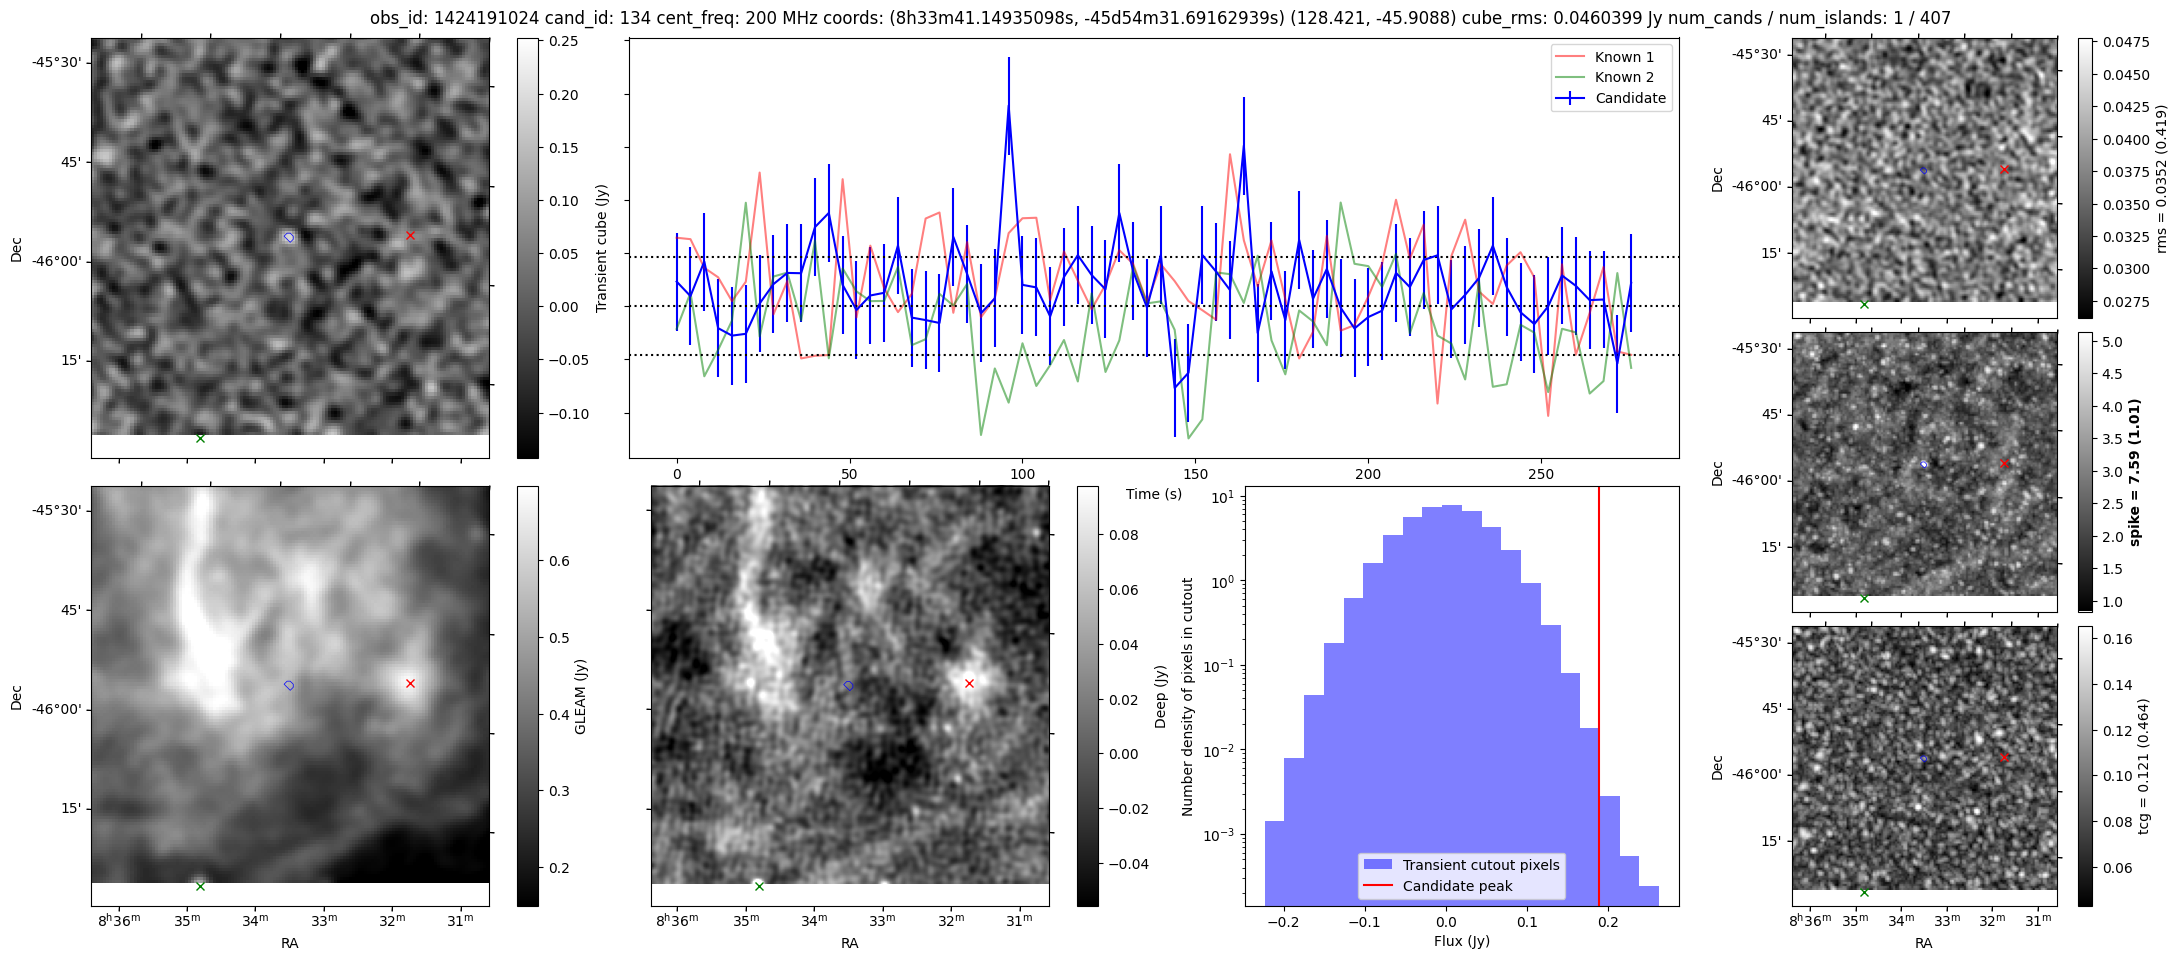The height and width of the screenshot is (960, 2179).
Task: Click the obs_id title text at the top
Action: click(1160, 18)
